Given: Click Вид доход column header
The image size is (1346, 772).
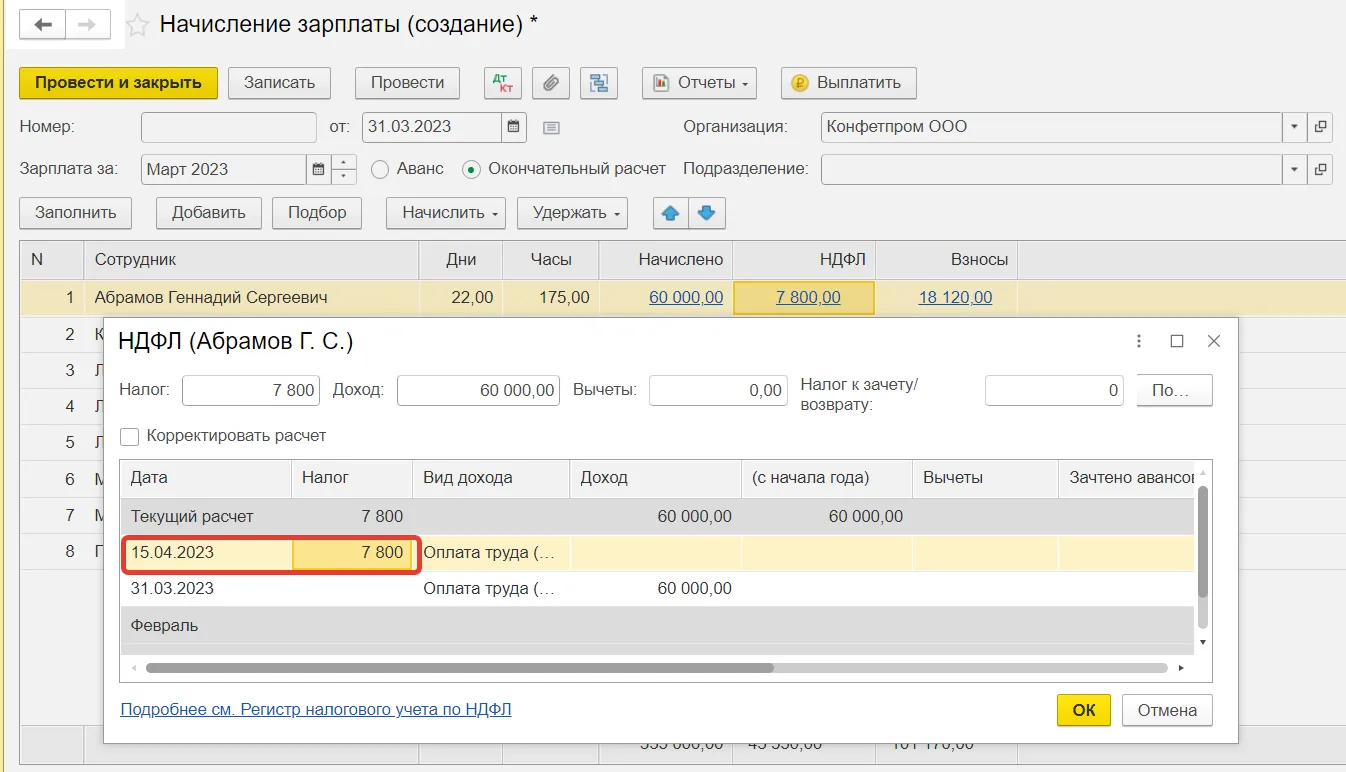Looking at the screenshot, I should click(x=491, y=478).
